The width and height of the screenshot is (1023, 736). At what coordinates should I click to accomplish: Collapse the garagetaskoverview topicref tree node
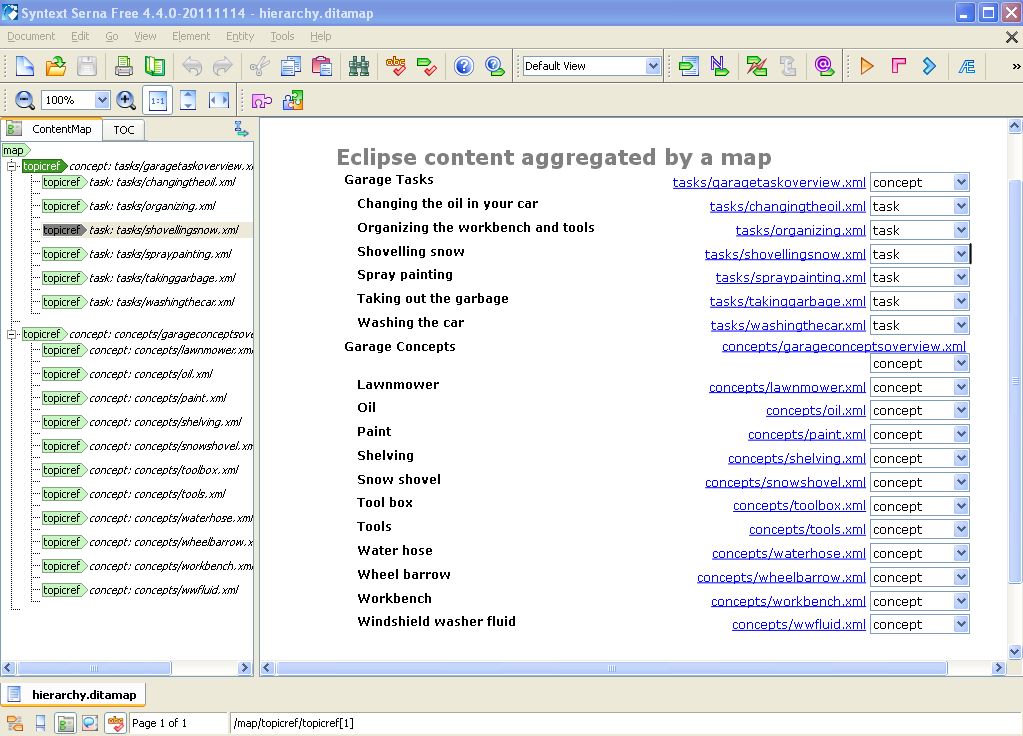11,166
